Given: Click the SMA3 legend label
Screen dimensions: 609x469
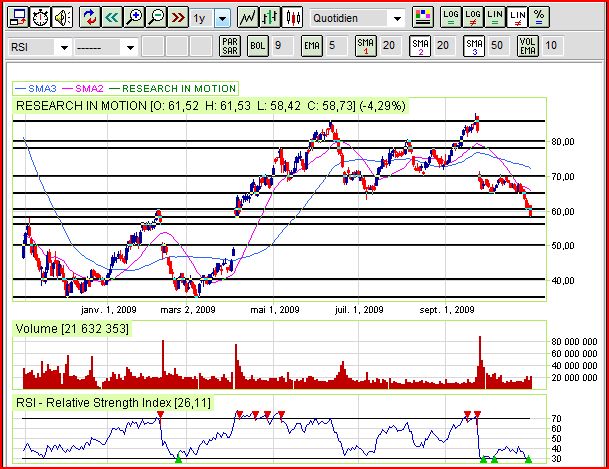Looking at the screenshot, I should click(x=42, y=89).
